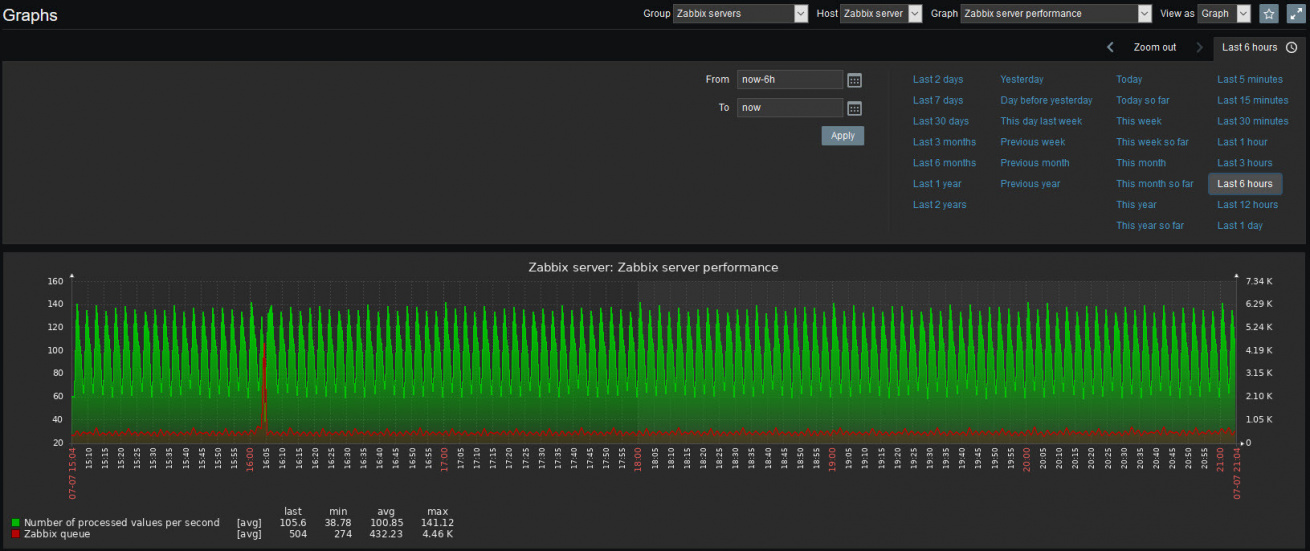The image size is (1310, 551).
Task: Open calendar picker for From field
Action: pos(854,80)
